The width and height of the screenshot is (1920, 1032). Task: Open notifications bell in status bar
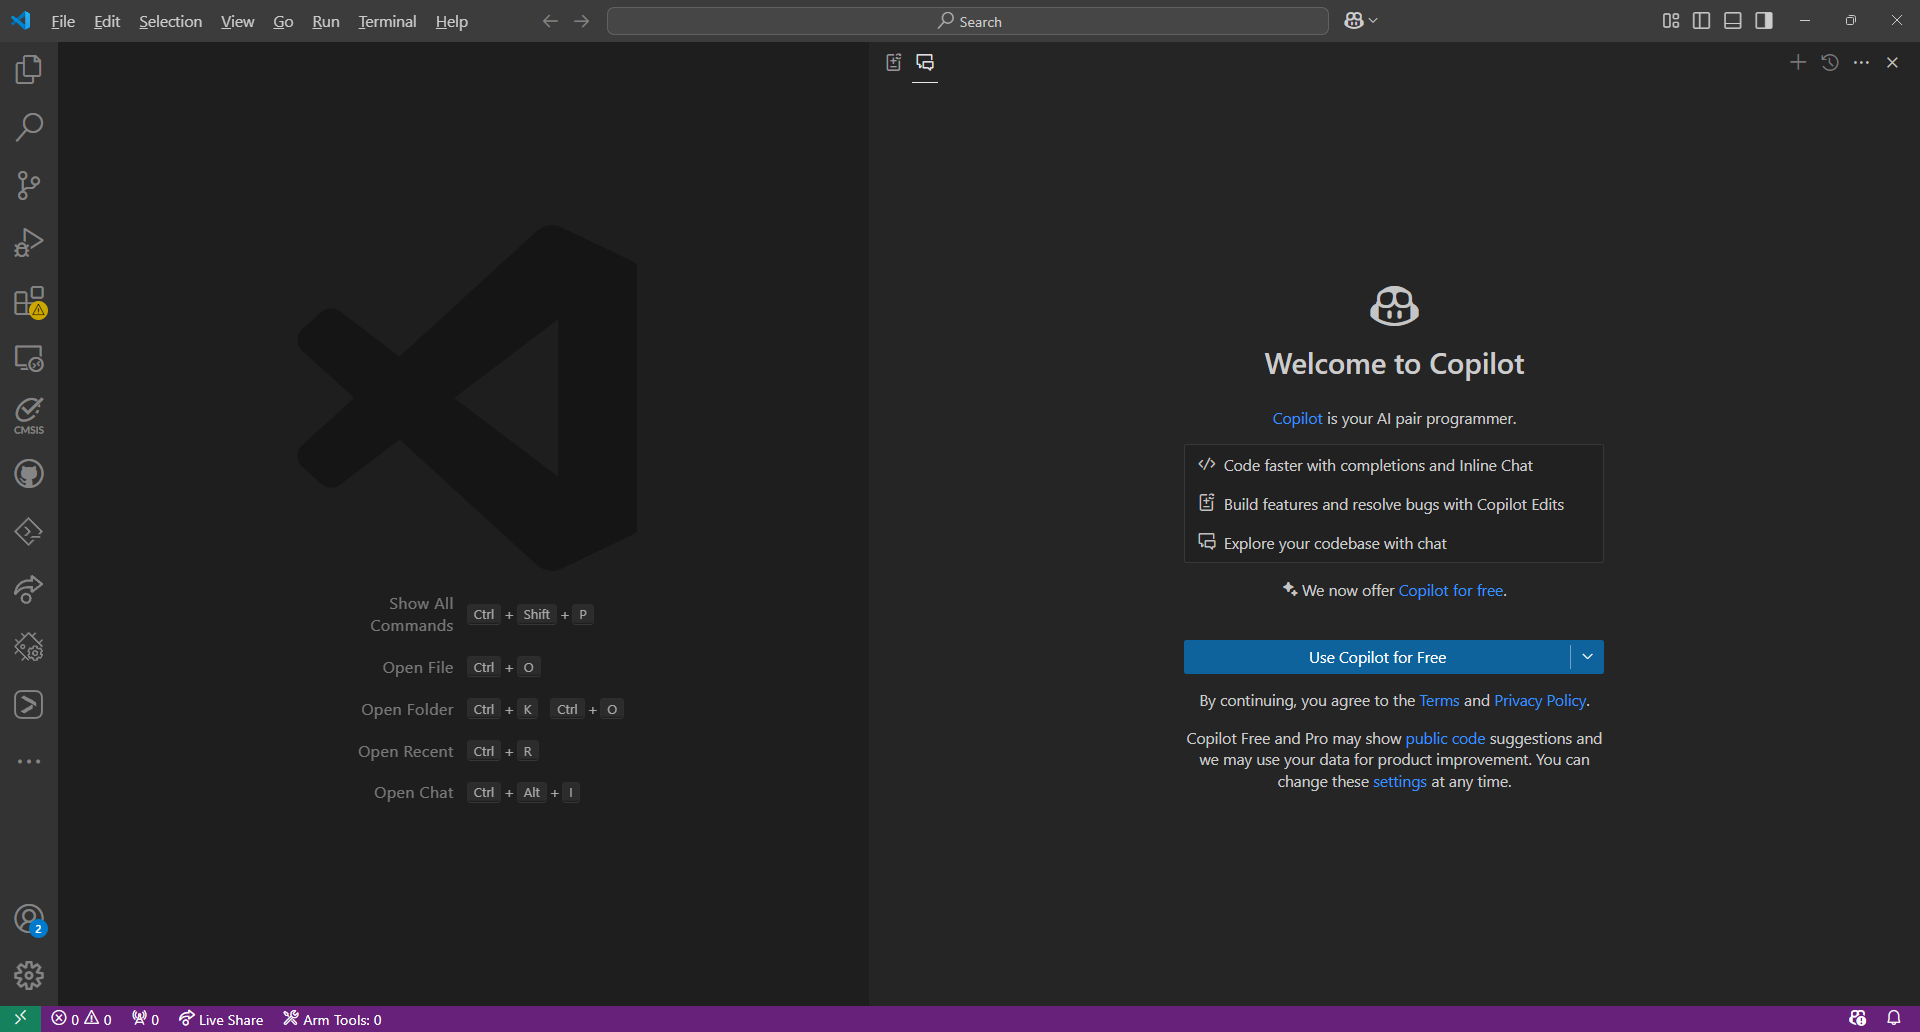1894,1019
